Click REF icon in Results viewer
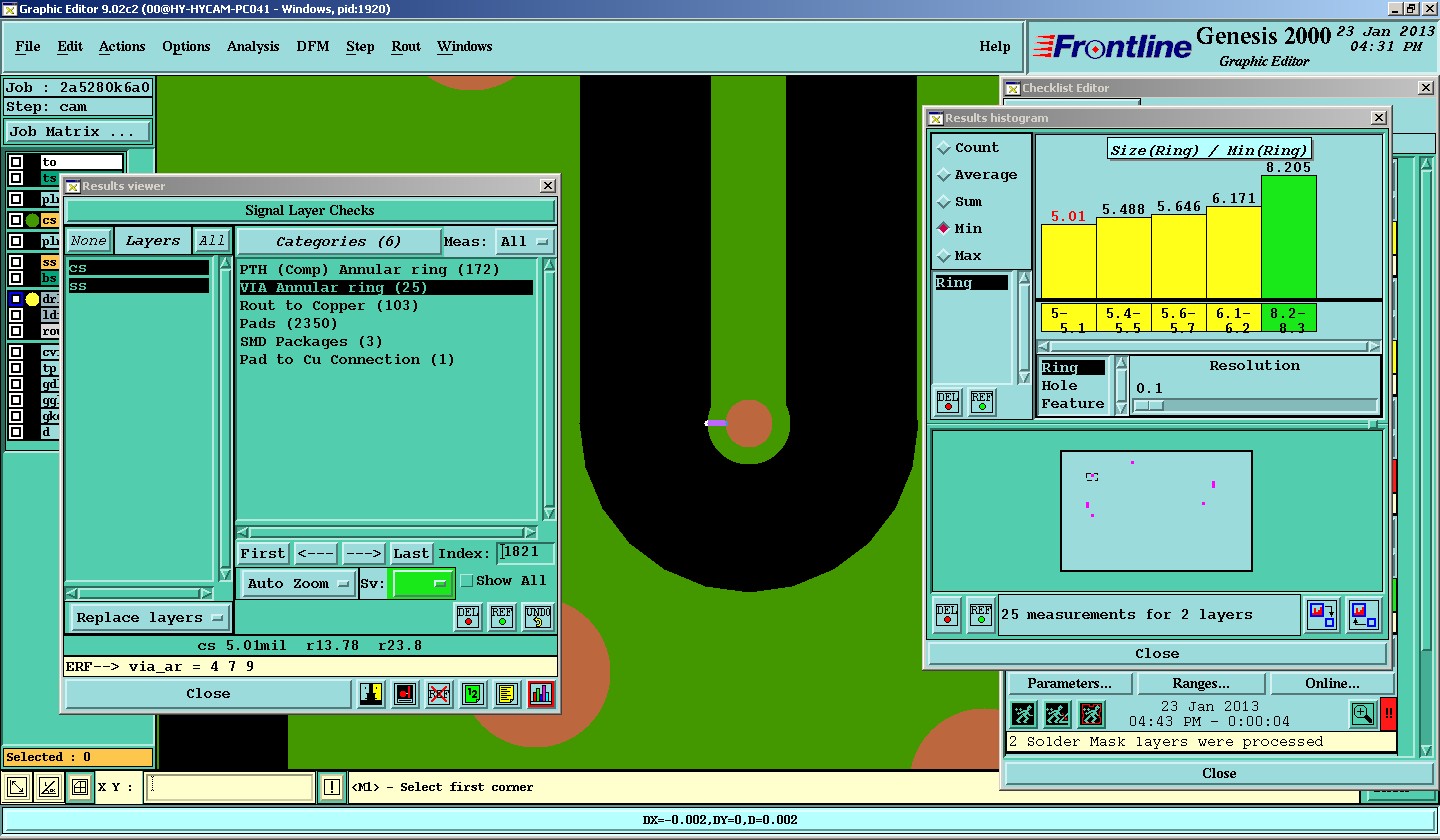 [x=503, y=617]
